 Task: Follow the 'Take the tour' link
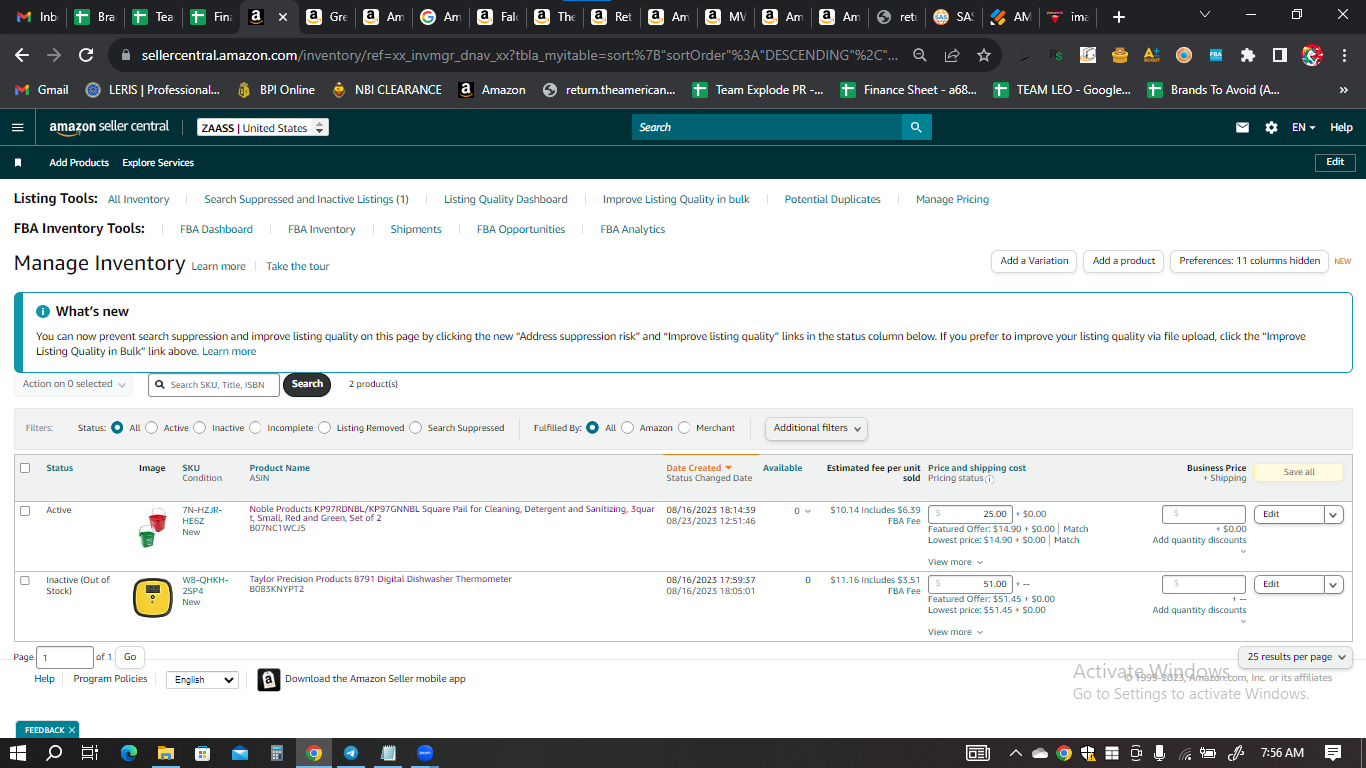(298, 266)
